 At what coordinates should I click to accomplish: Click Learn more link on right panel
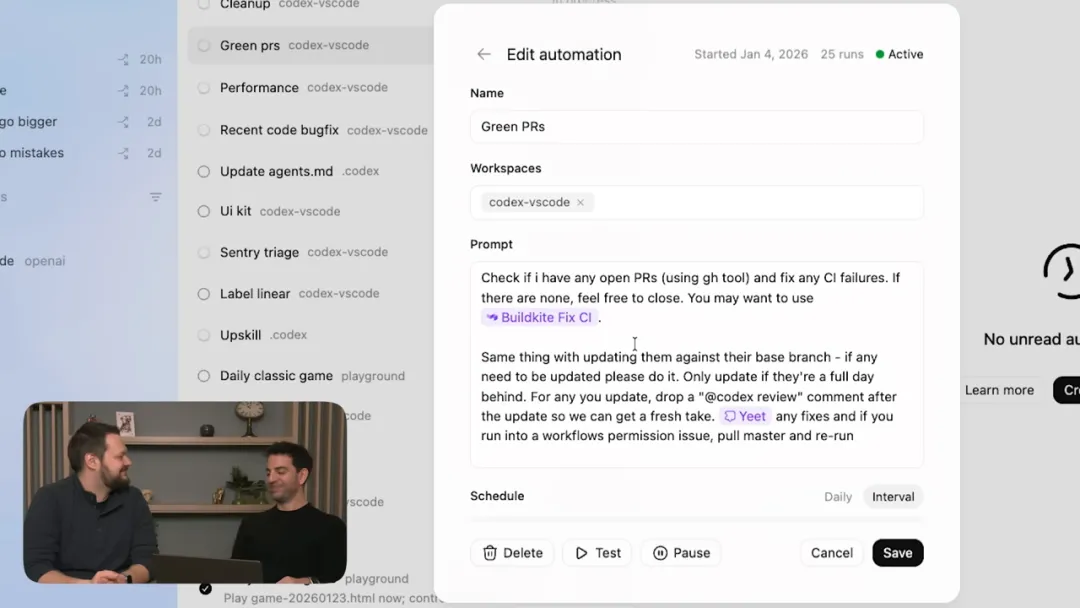point(999,390)
